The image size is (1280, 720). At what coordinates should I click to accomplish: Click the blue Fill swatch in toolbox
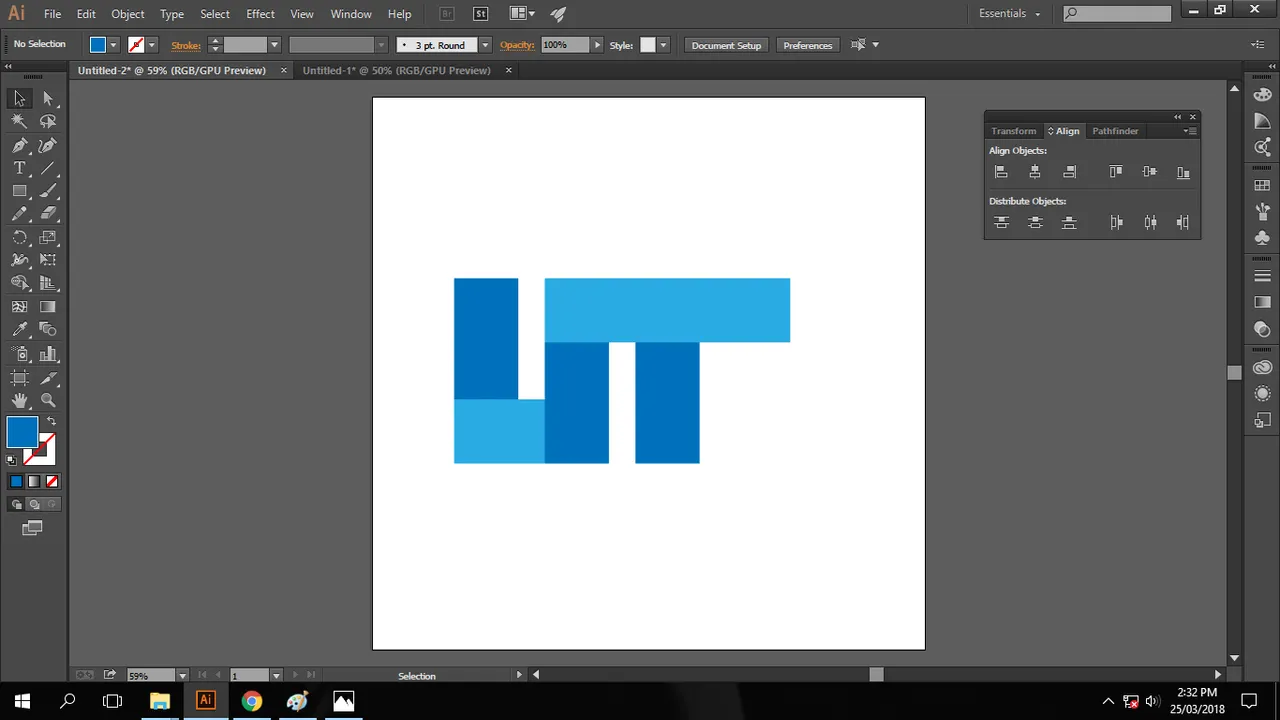click(22, 432)
